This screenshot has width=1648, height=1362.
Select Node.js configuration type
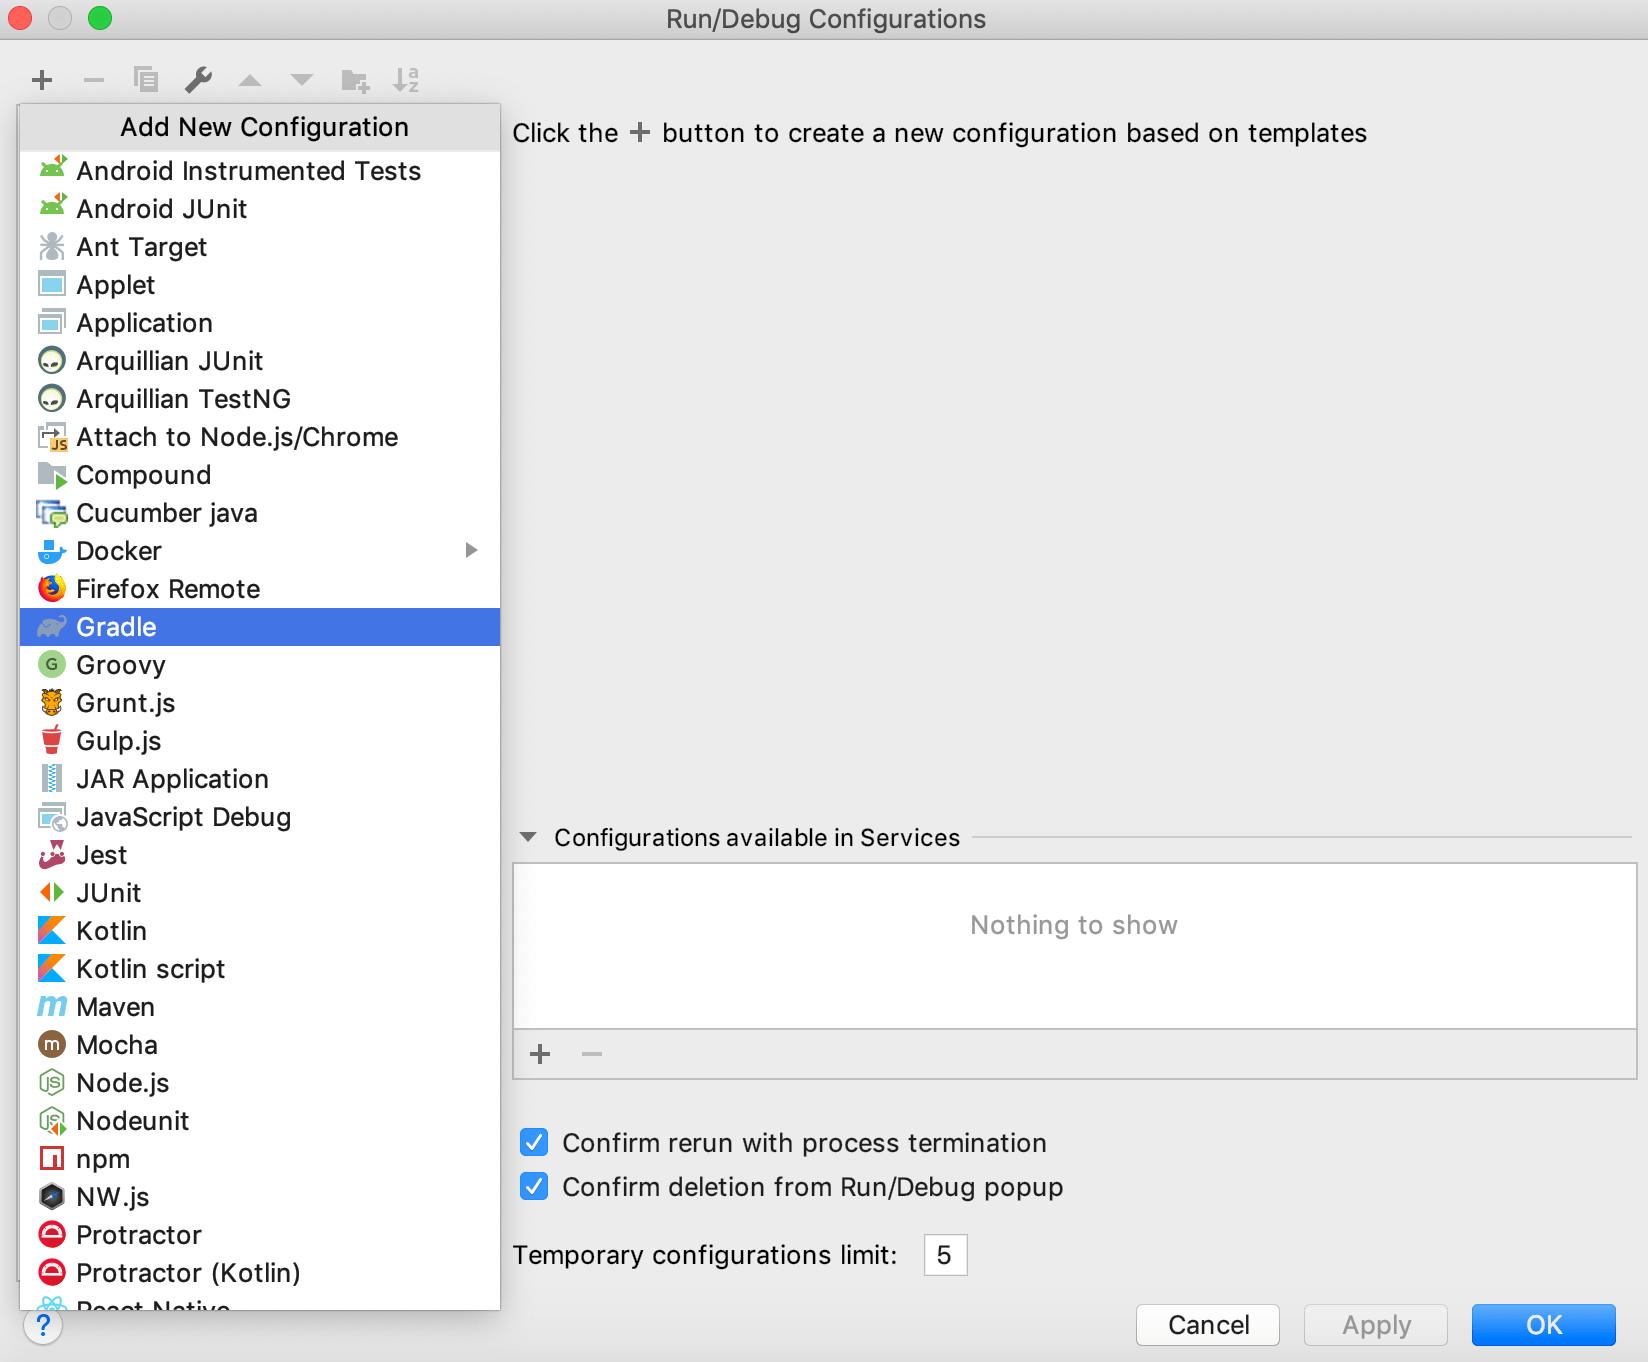260,1083
